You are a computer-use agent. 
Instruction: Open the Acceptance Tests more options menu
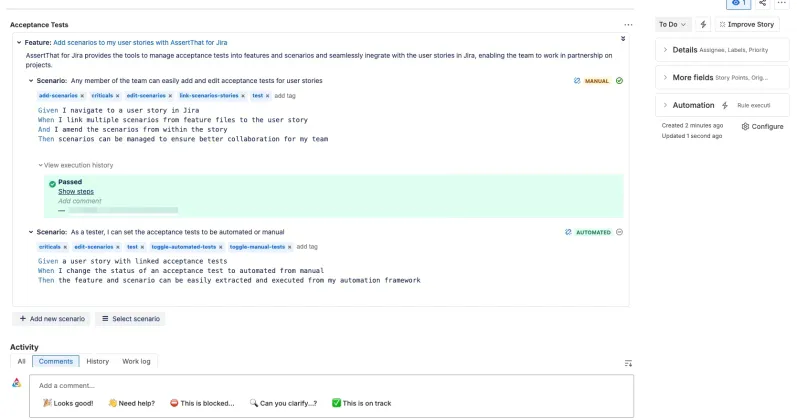[628, 24]
